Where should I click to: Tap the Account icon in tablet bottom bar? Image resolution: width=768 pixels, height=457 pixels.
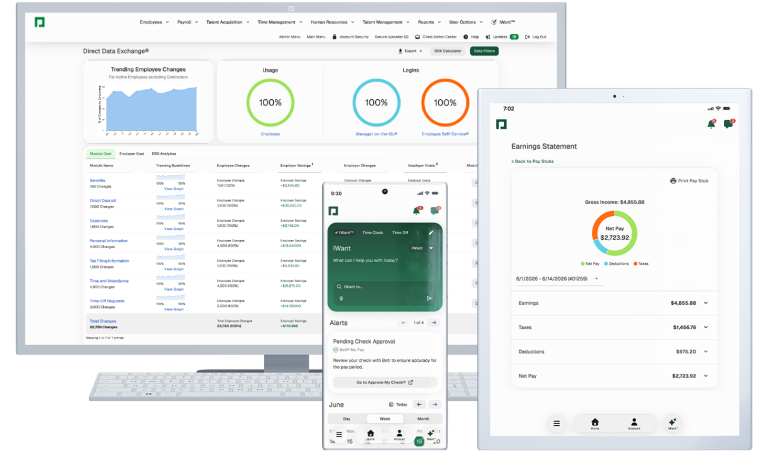point(634,424)
